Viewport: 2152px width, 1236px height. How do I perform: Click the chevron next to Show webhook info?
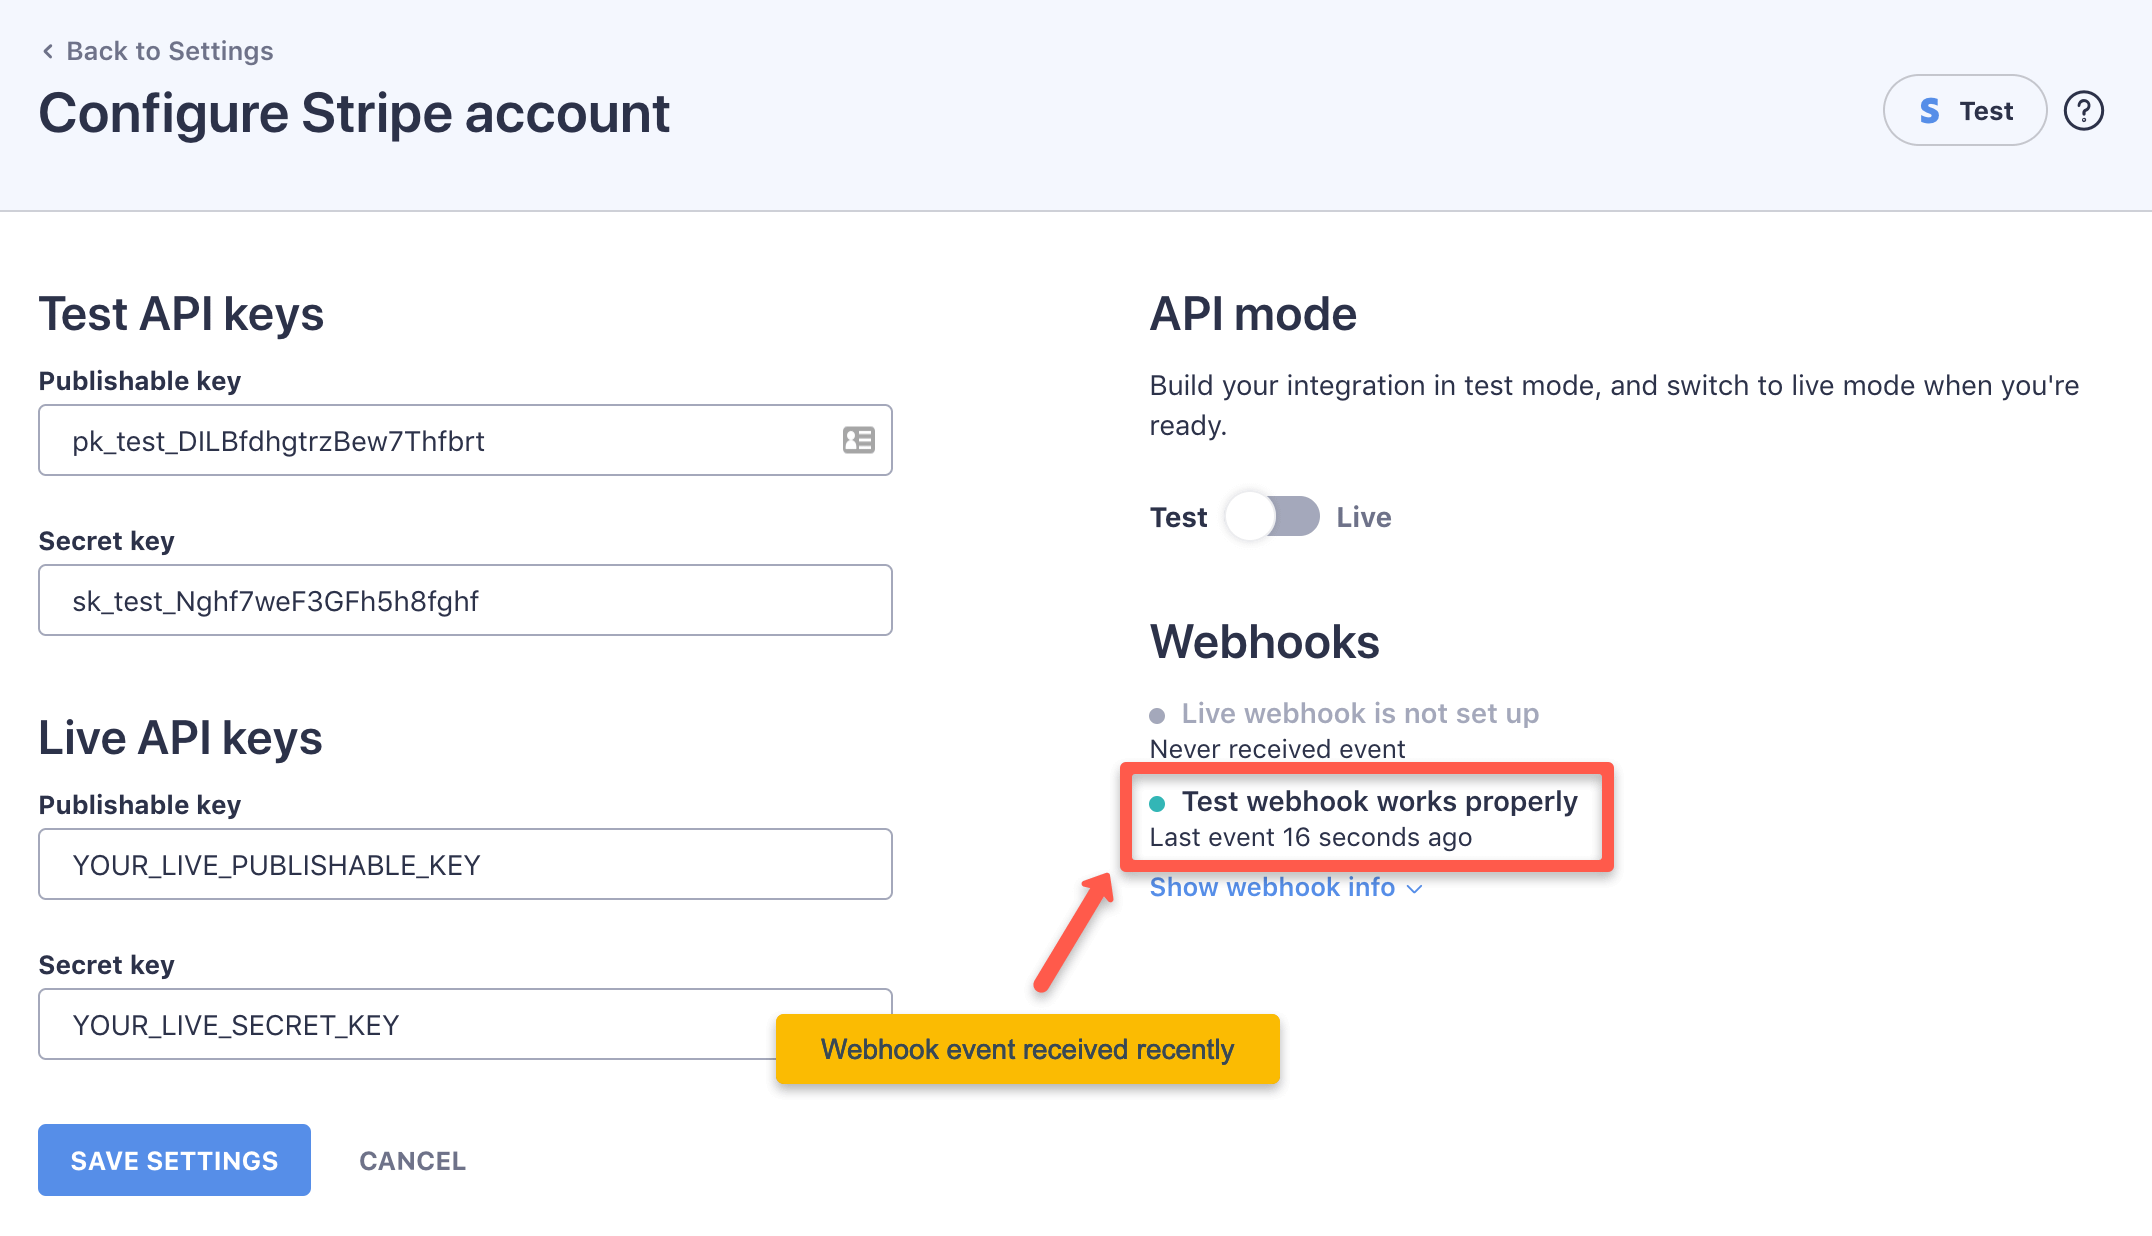pyautogui.click(x=1414, y=889)
